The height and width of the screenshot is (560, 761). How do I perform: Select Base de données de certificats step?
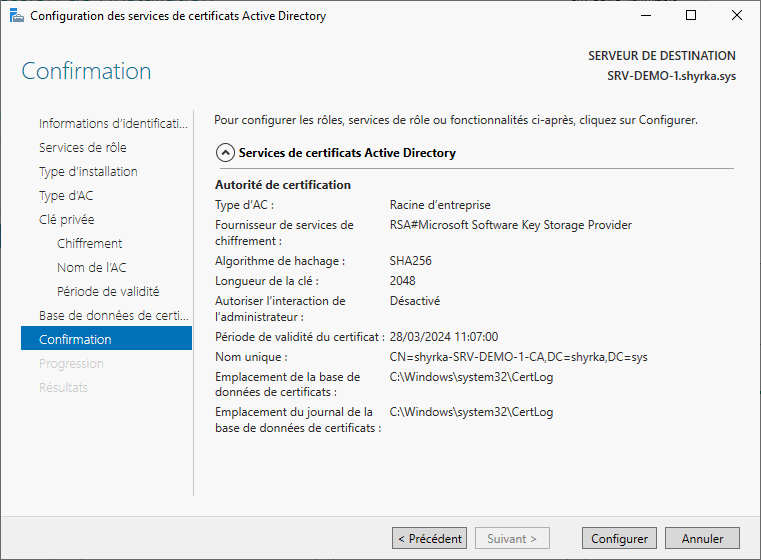[x=113, y=316]
